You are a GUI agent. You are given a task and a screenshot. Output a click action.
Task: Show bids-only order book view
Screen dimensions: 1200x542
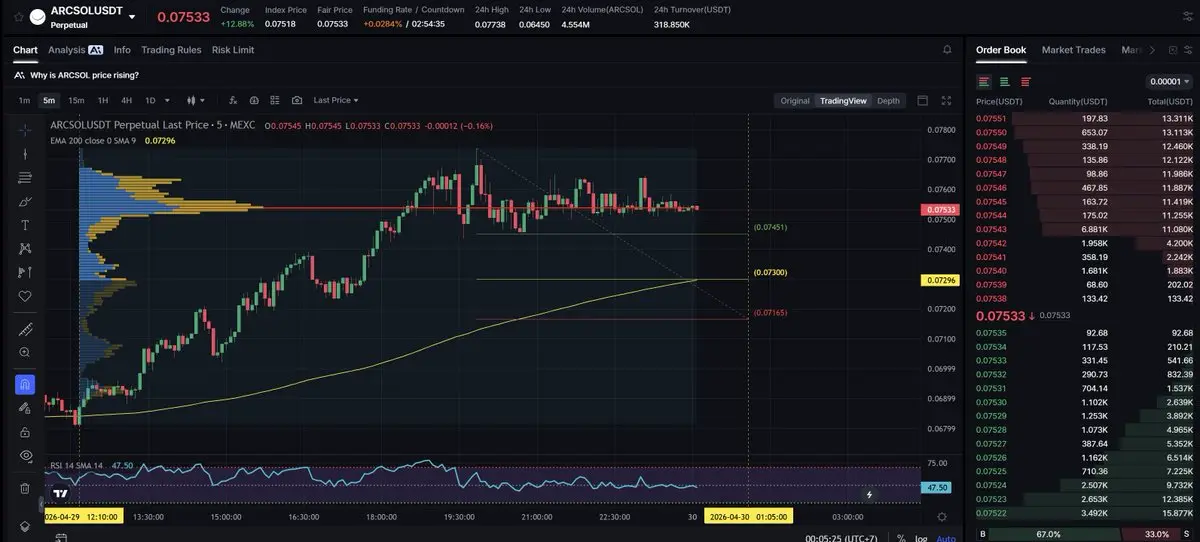click(x=1005, y=81)
